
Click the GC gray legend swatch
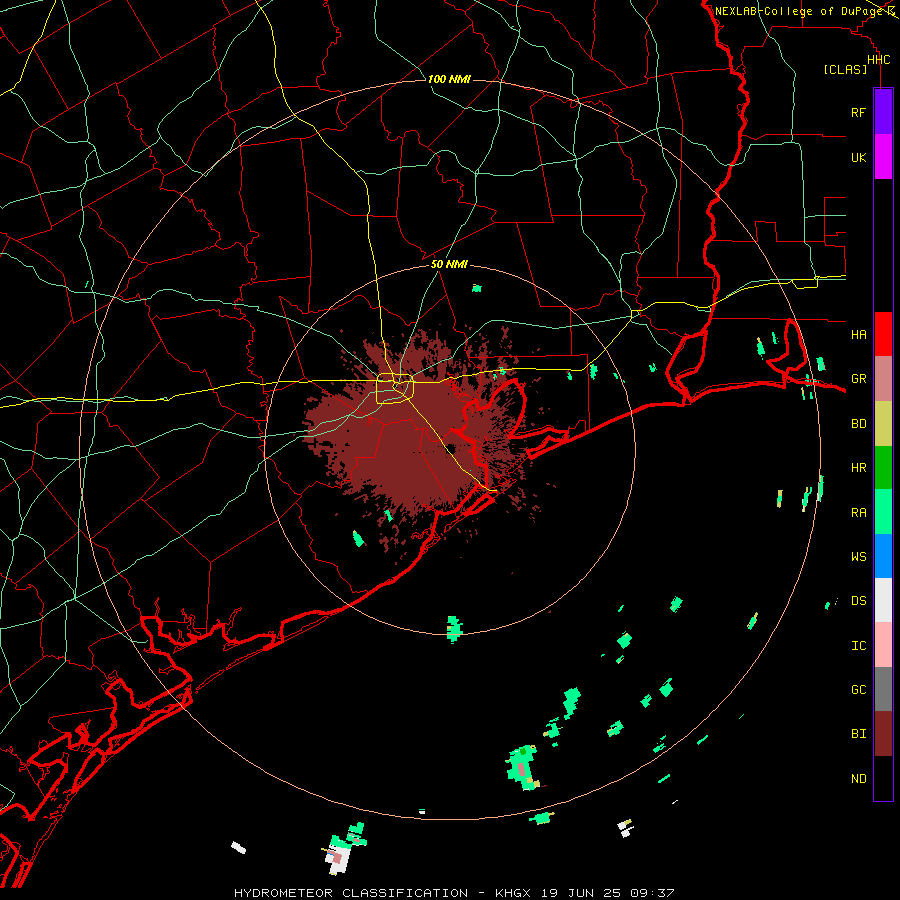coord(883,689)
